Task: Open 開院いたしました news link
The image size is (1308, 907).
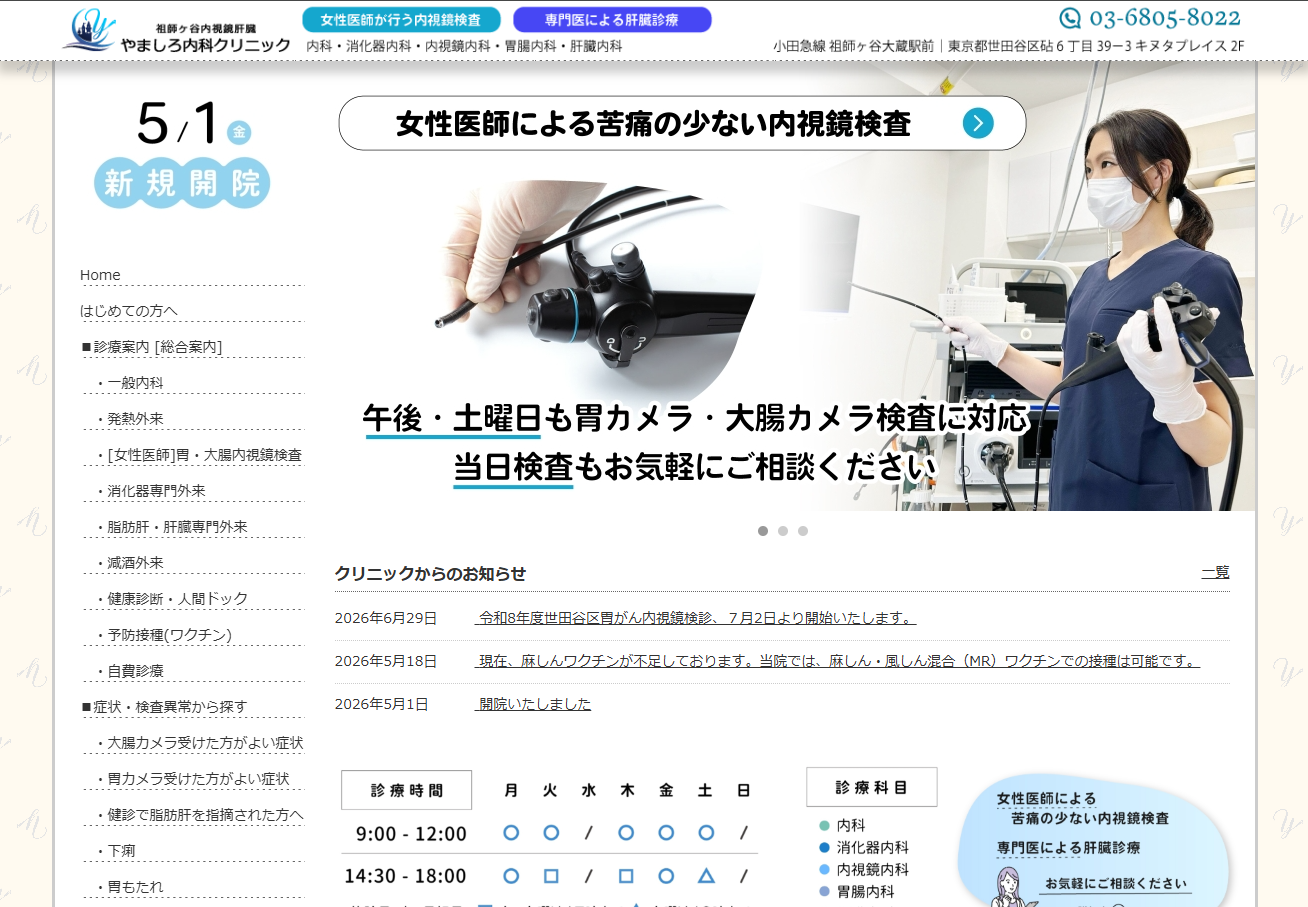Action: pos(533,704)
